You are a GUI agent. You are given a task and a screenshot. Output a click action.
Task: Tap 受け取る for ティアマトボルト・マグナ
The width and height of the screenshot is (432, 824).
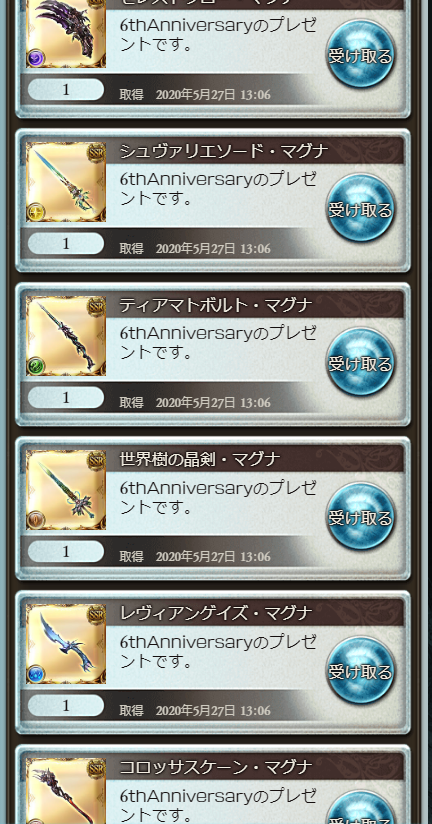point(361,362)
